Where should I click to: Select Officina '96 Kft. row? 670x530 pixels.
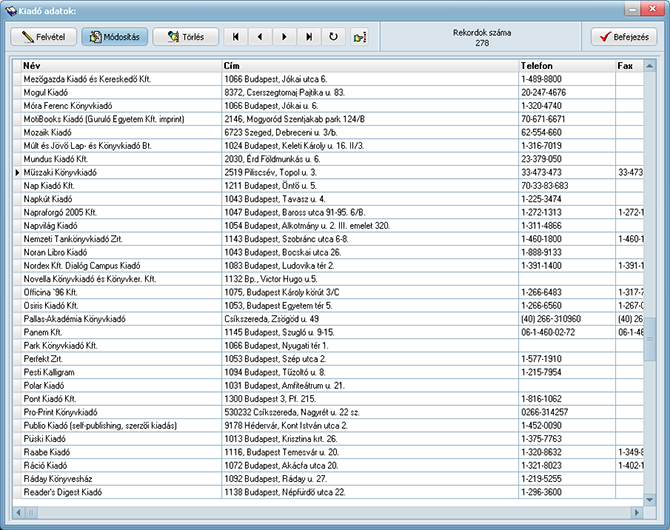point(328,292)
